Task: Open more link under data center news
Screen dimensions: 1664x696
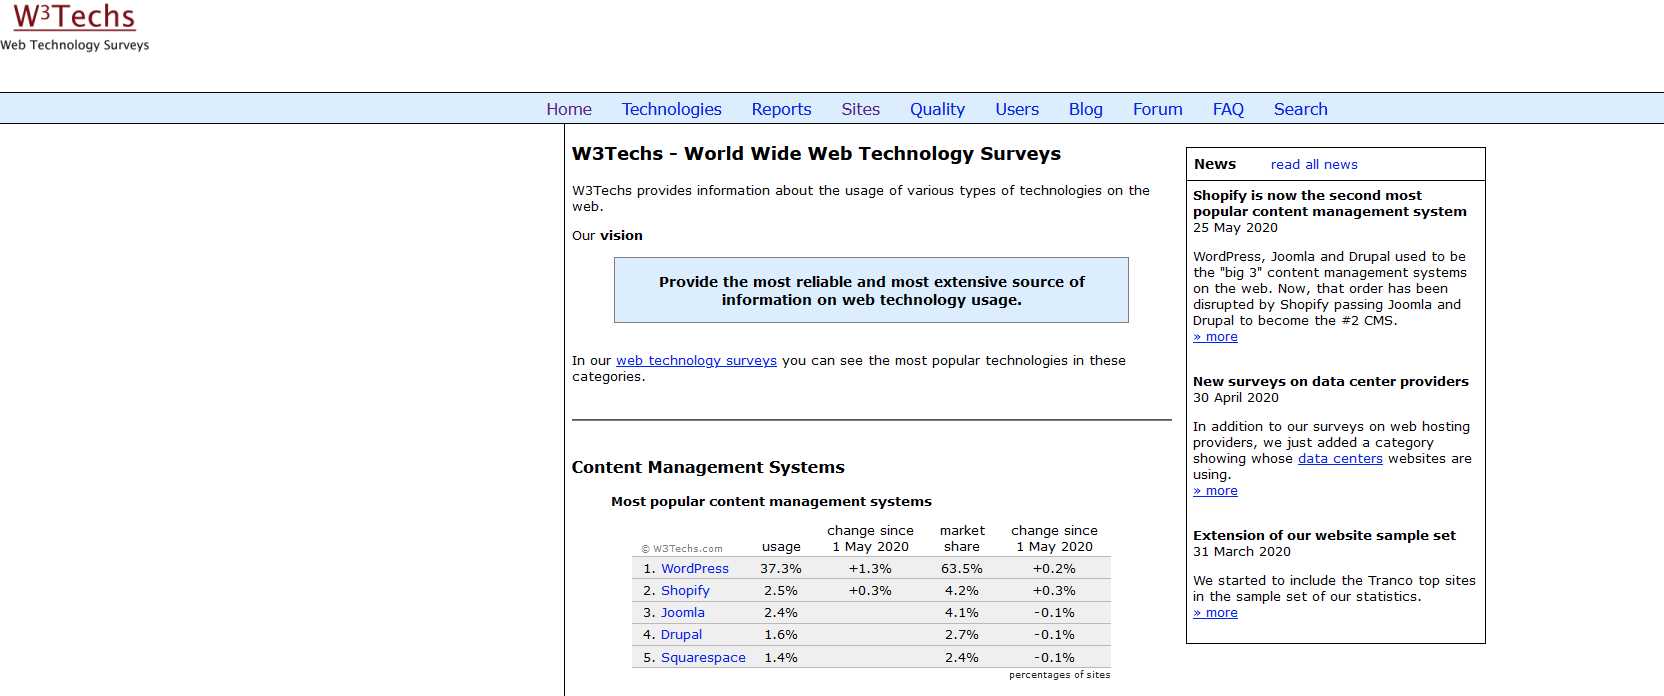Action: tap(1215, 490)
